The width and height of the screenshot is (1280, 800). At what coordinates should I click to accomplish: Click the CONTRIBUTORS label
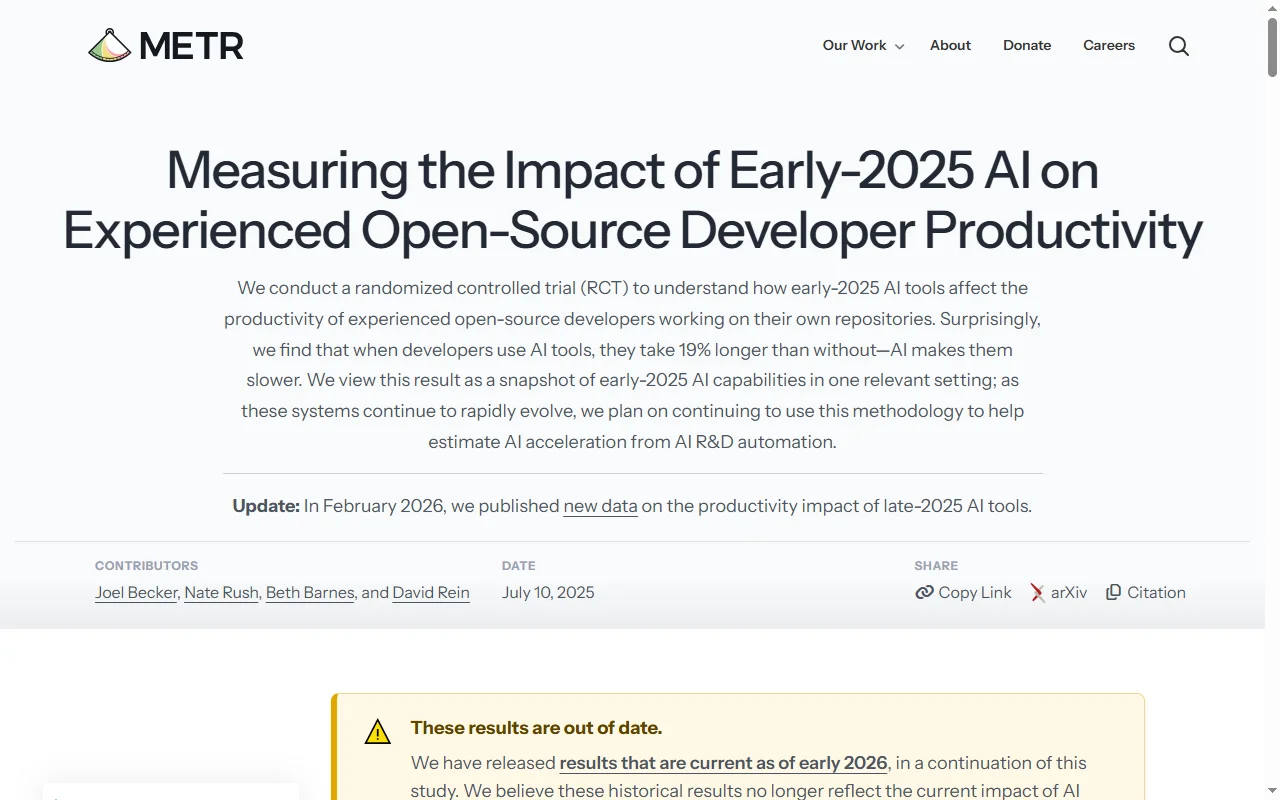(x=146, y=565)
